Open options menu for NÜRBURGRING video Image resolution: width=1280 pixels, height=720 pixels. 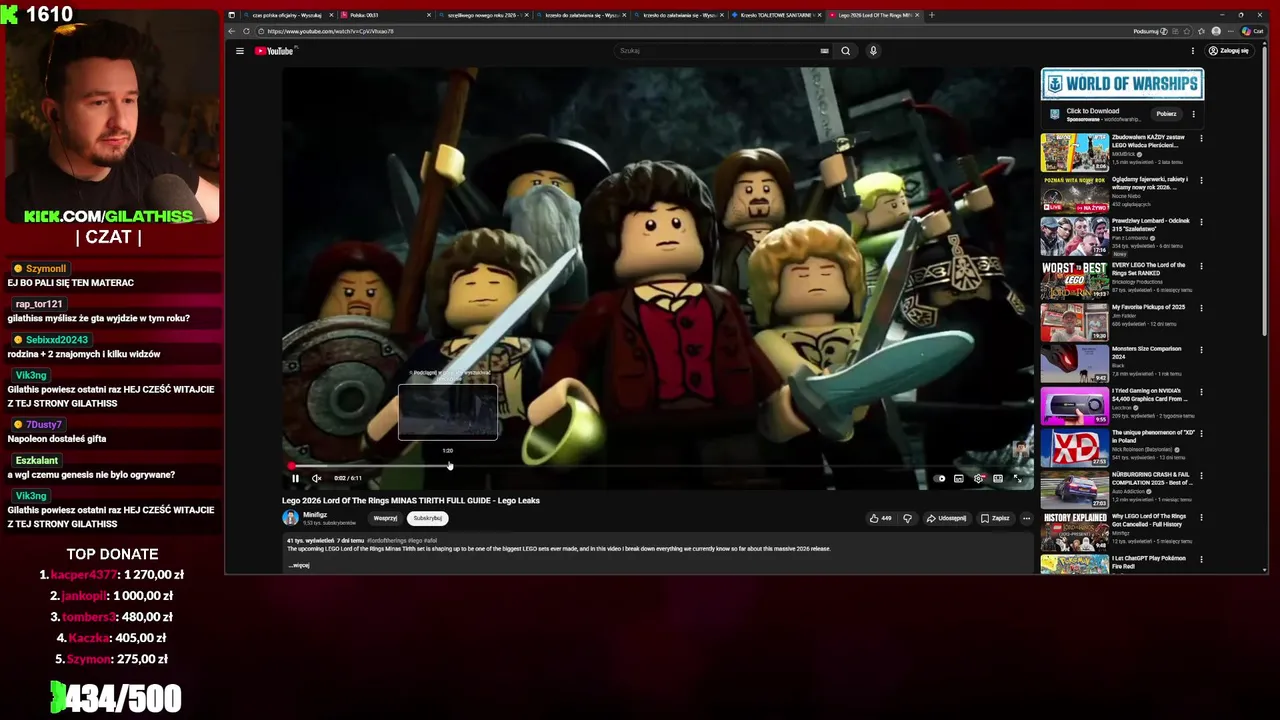pyautogui.click(x=1201, y=476)
